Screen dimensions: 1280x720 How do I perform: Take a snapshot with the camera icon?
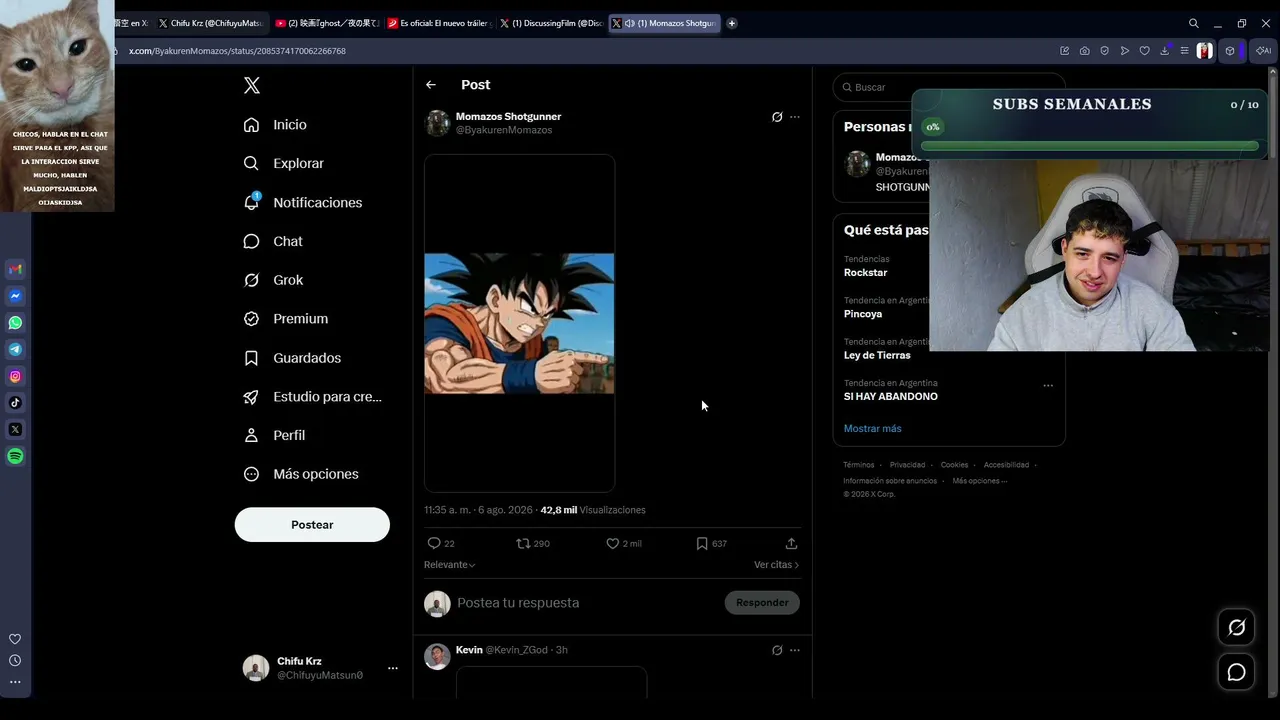(1085, 51)
